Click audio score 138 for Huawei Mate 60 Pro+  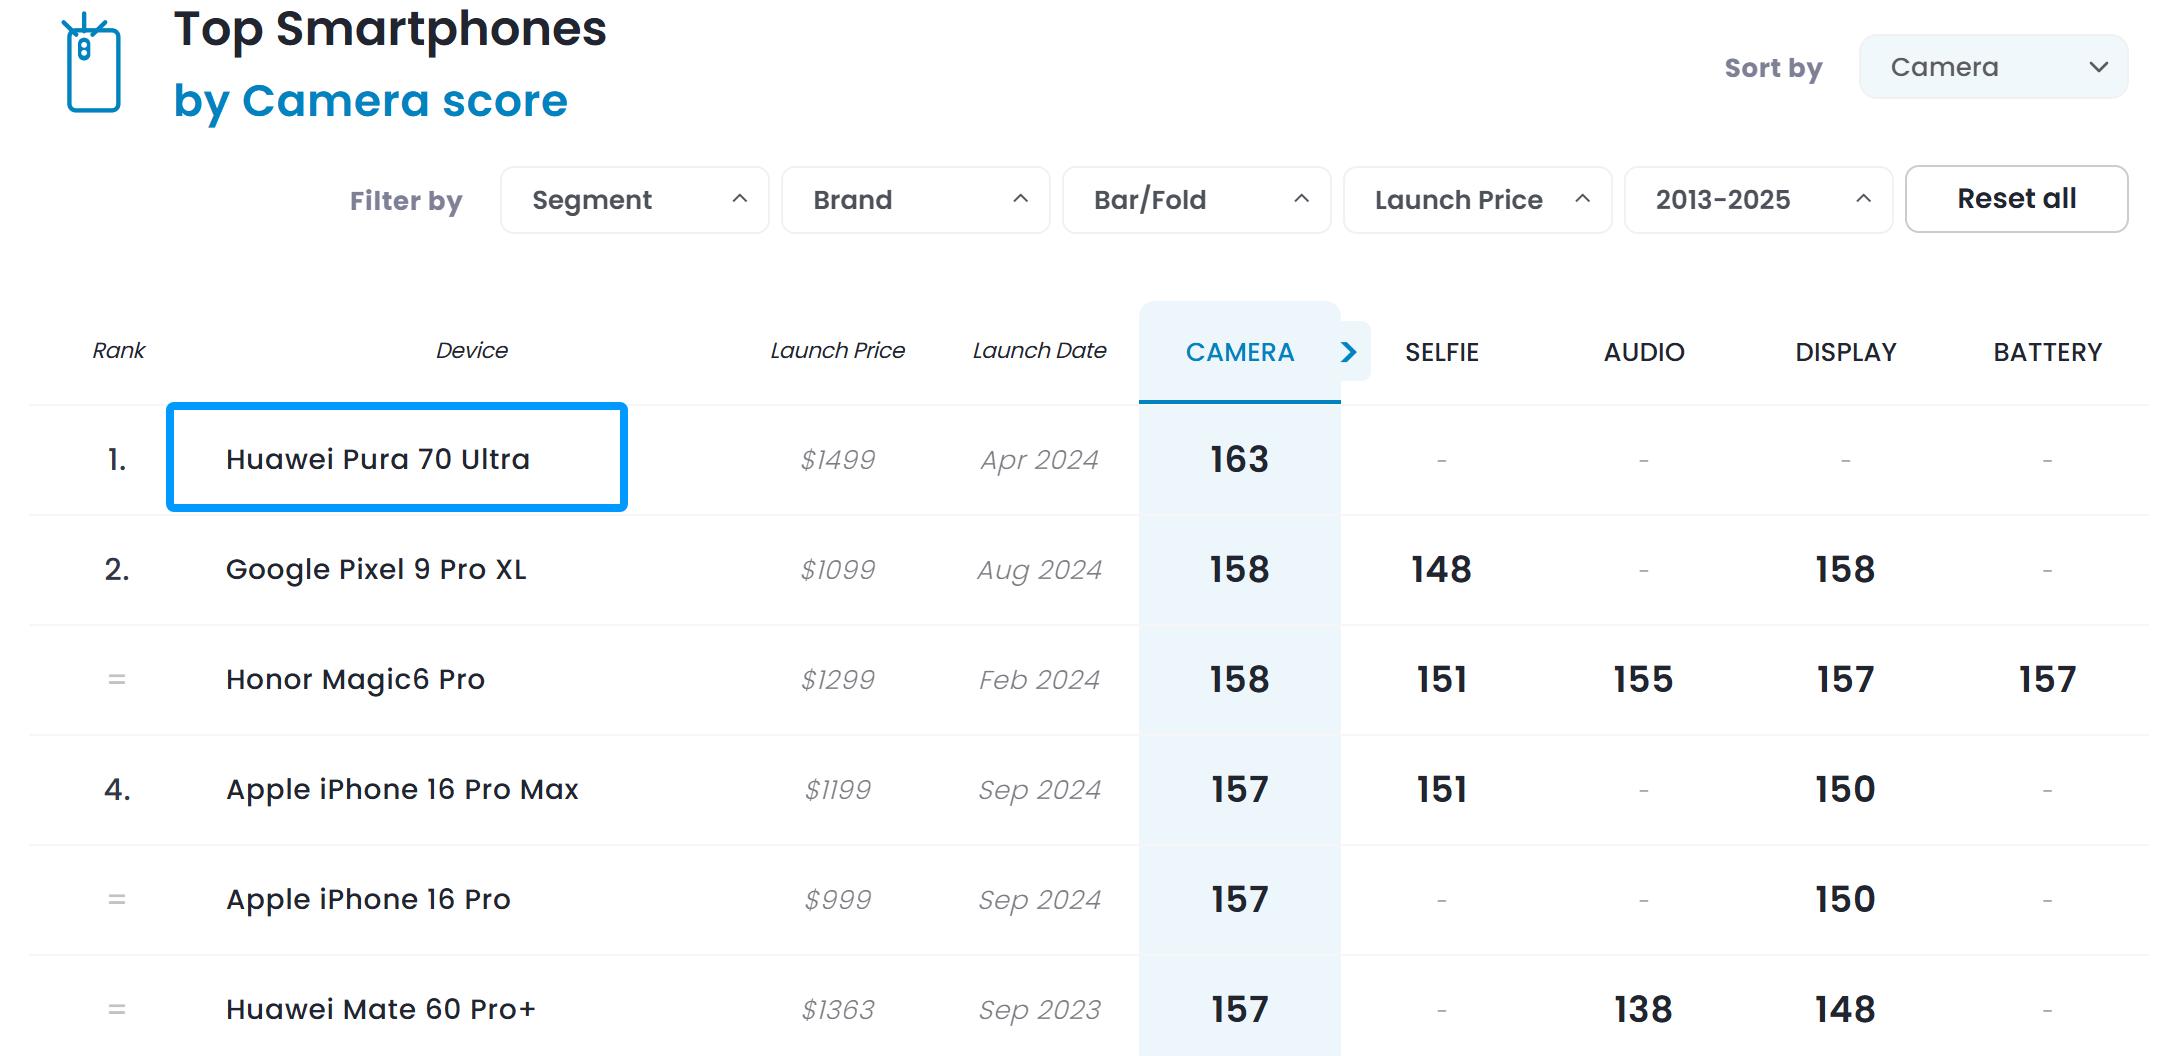(x=1644, y=1009)
